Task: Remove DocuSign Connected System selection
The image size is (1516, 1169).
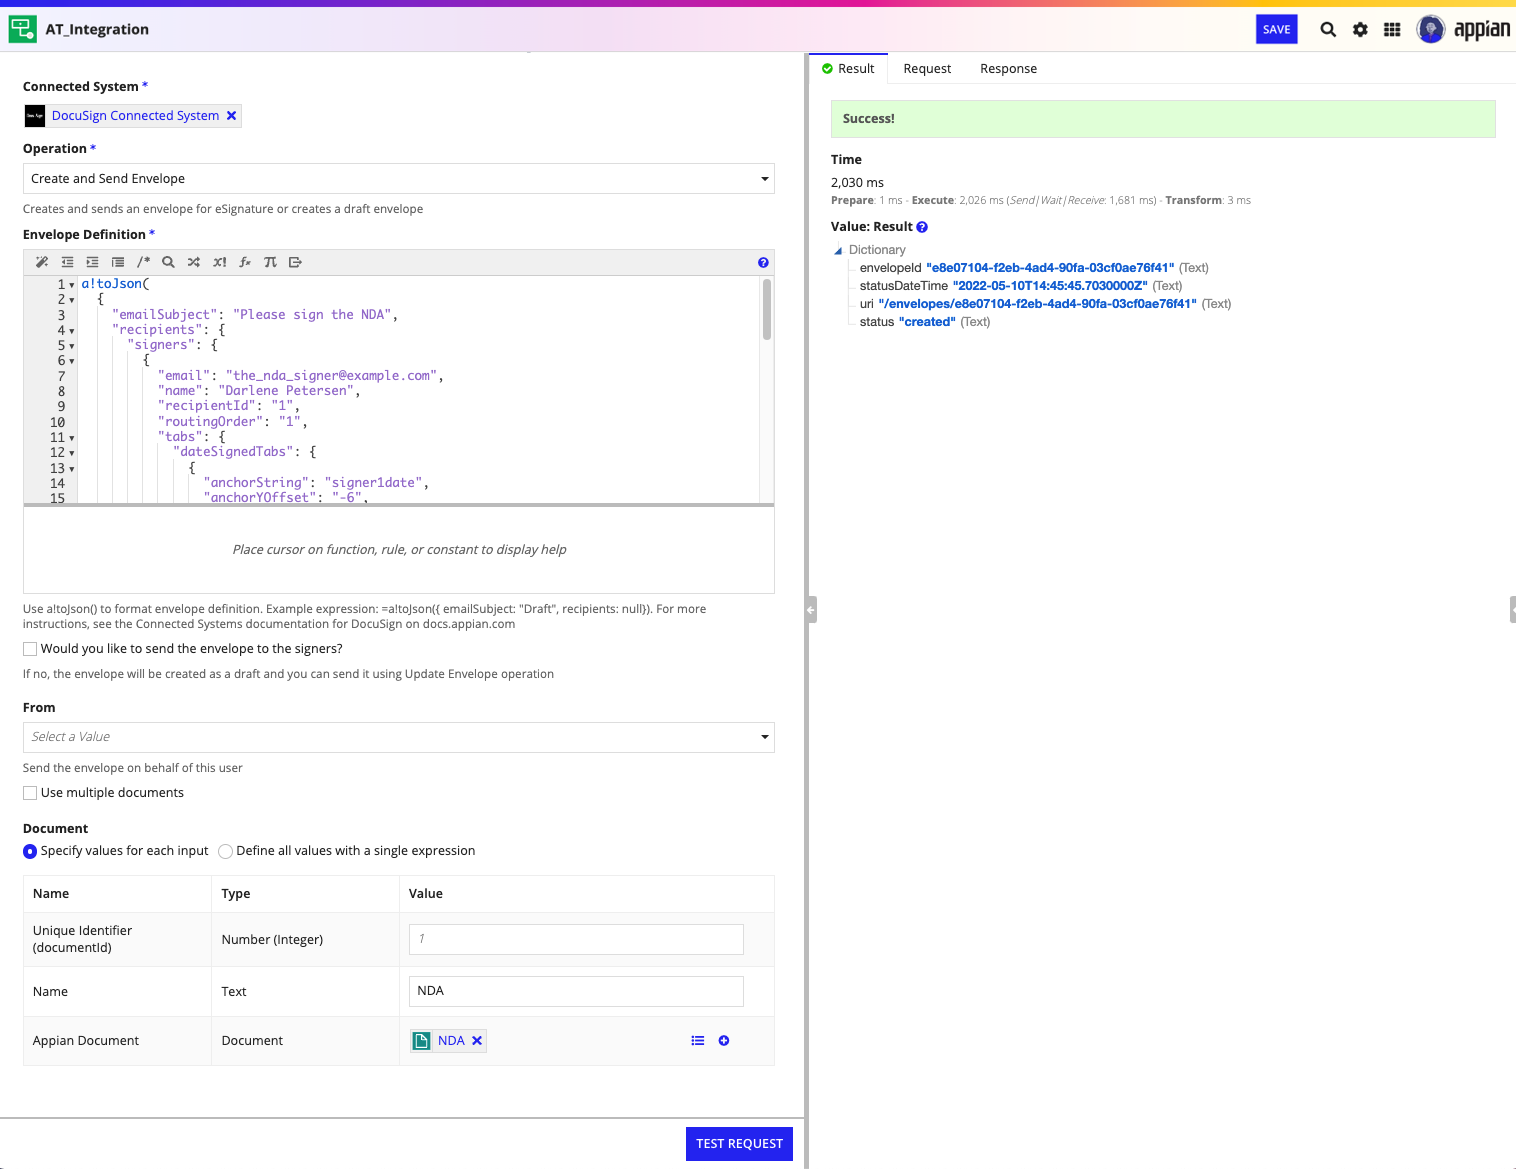Action: (x=231, y=116)
